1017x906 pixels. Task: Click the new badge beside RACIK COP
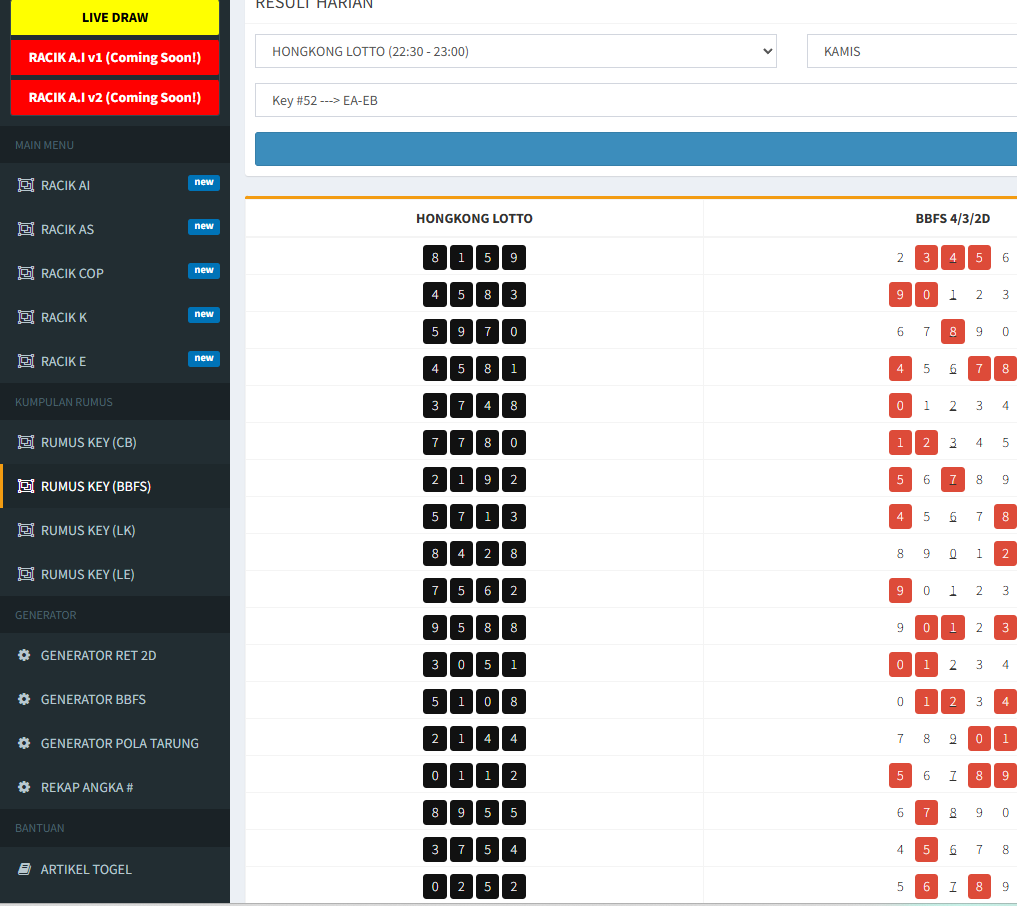(x=204, y=270)
